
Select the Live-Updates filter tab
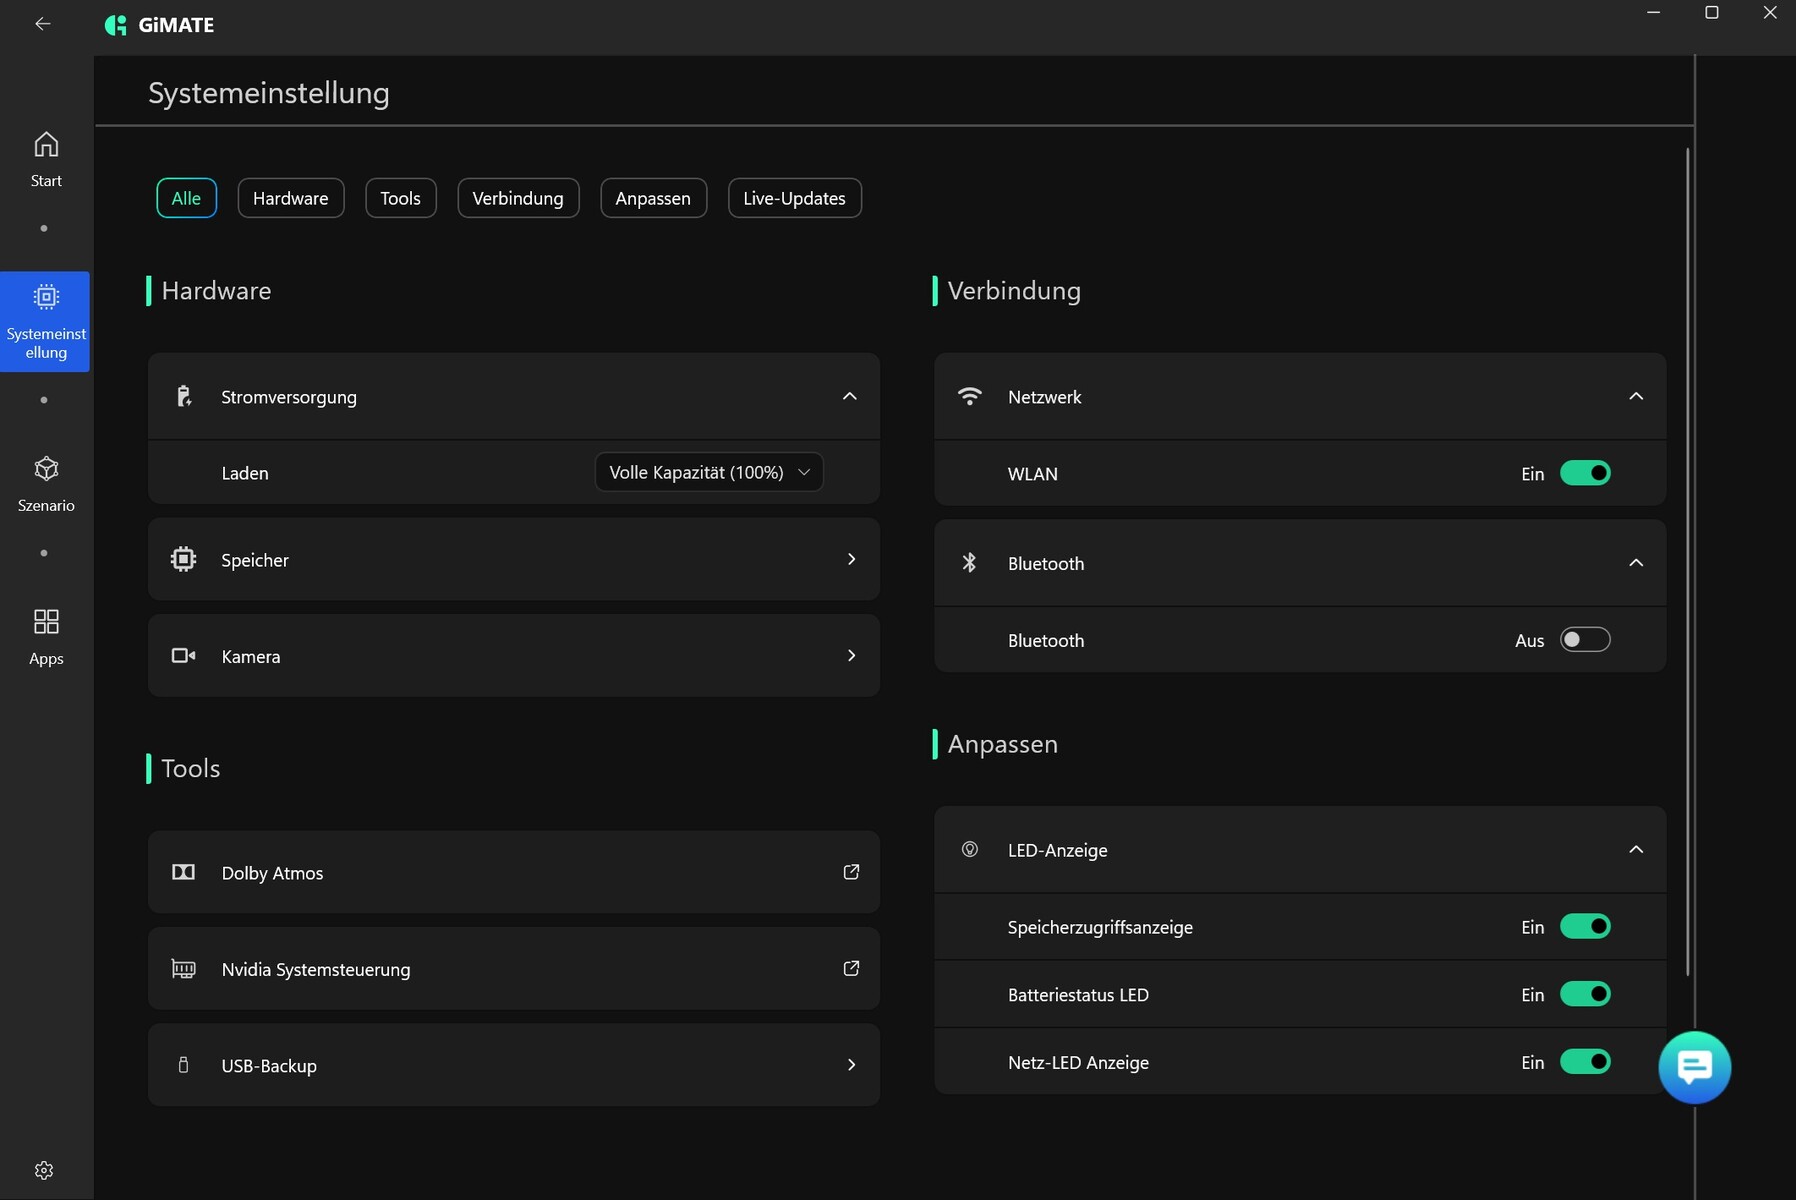pyautogui.click(x=794, y=198)
